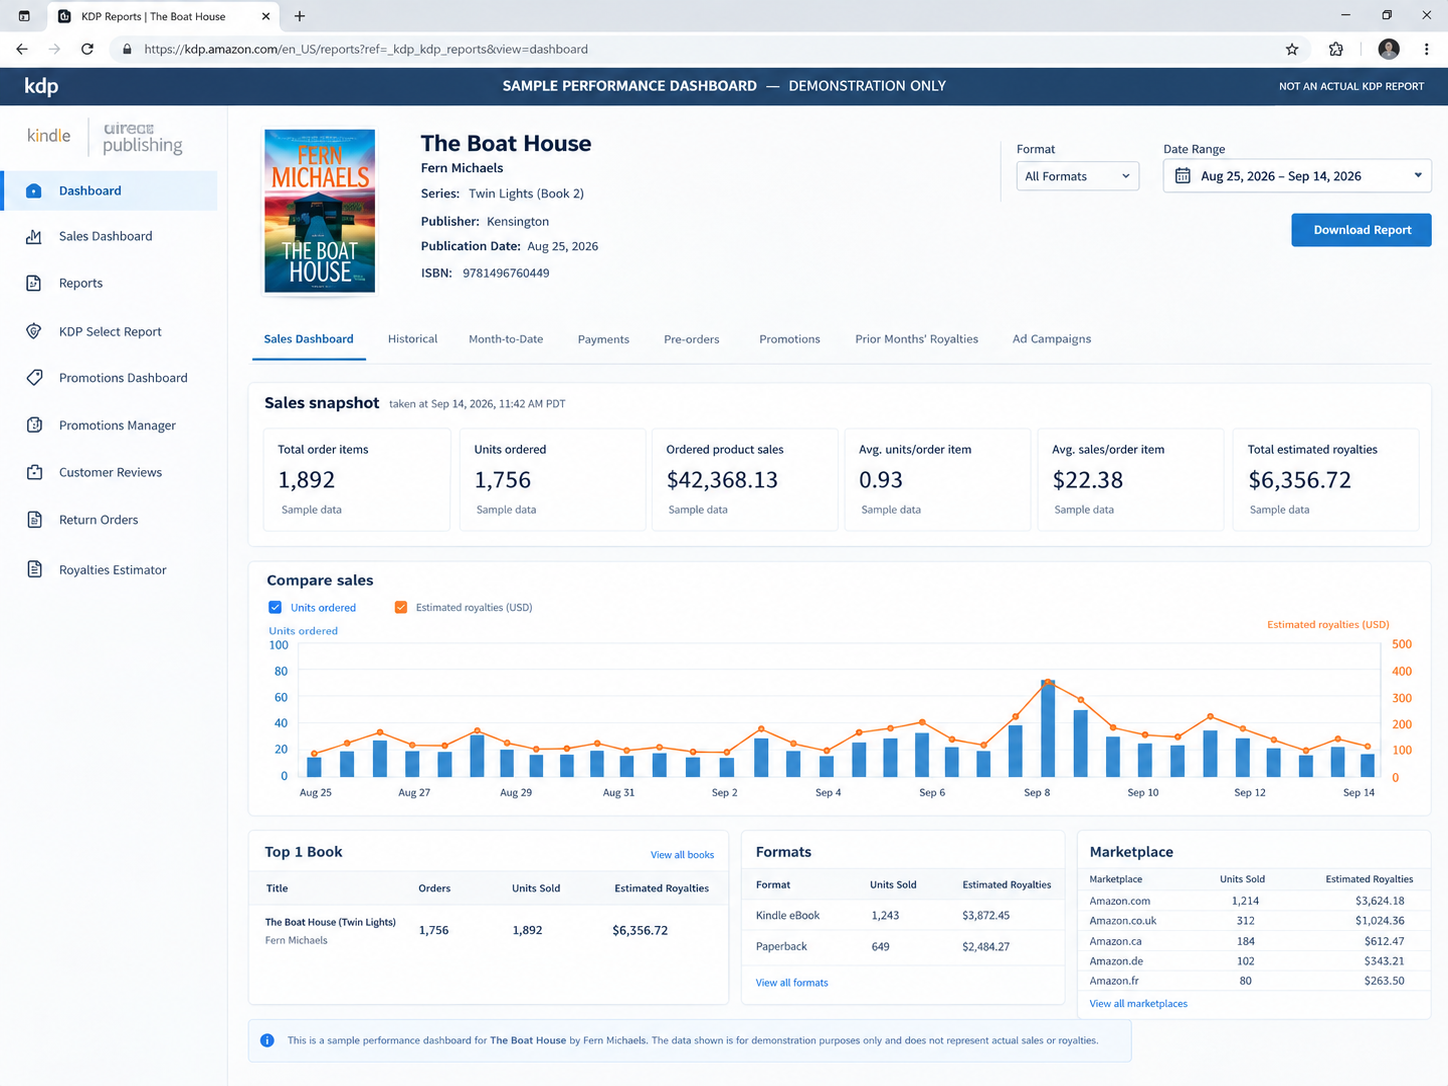Click the Total estimated royalties $6,356.72 value
The image size is (1448, 1086).
tap(1299, 480)
